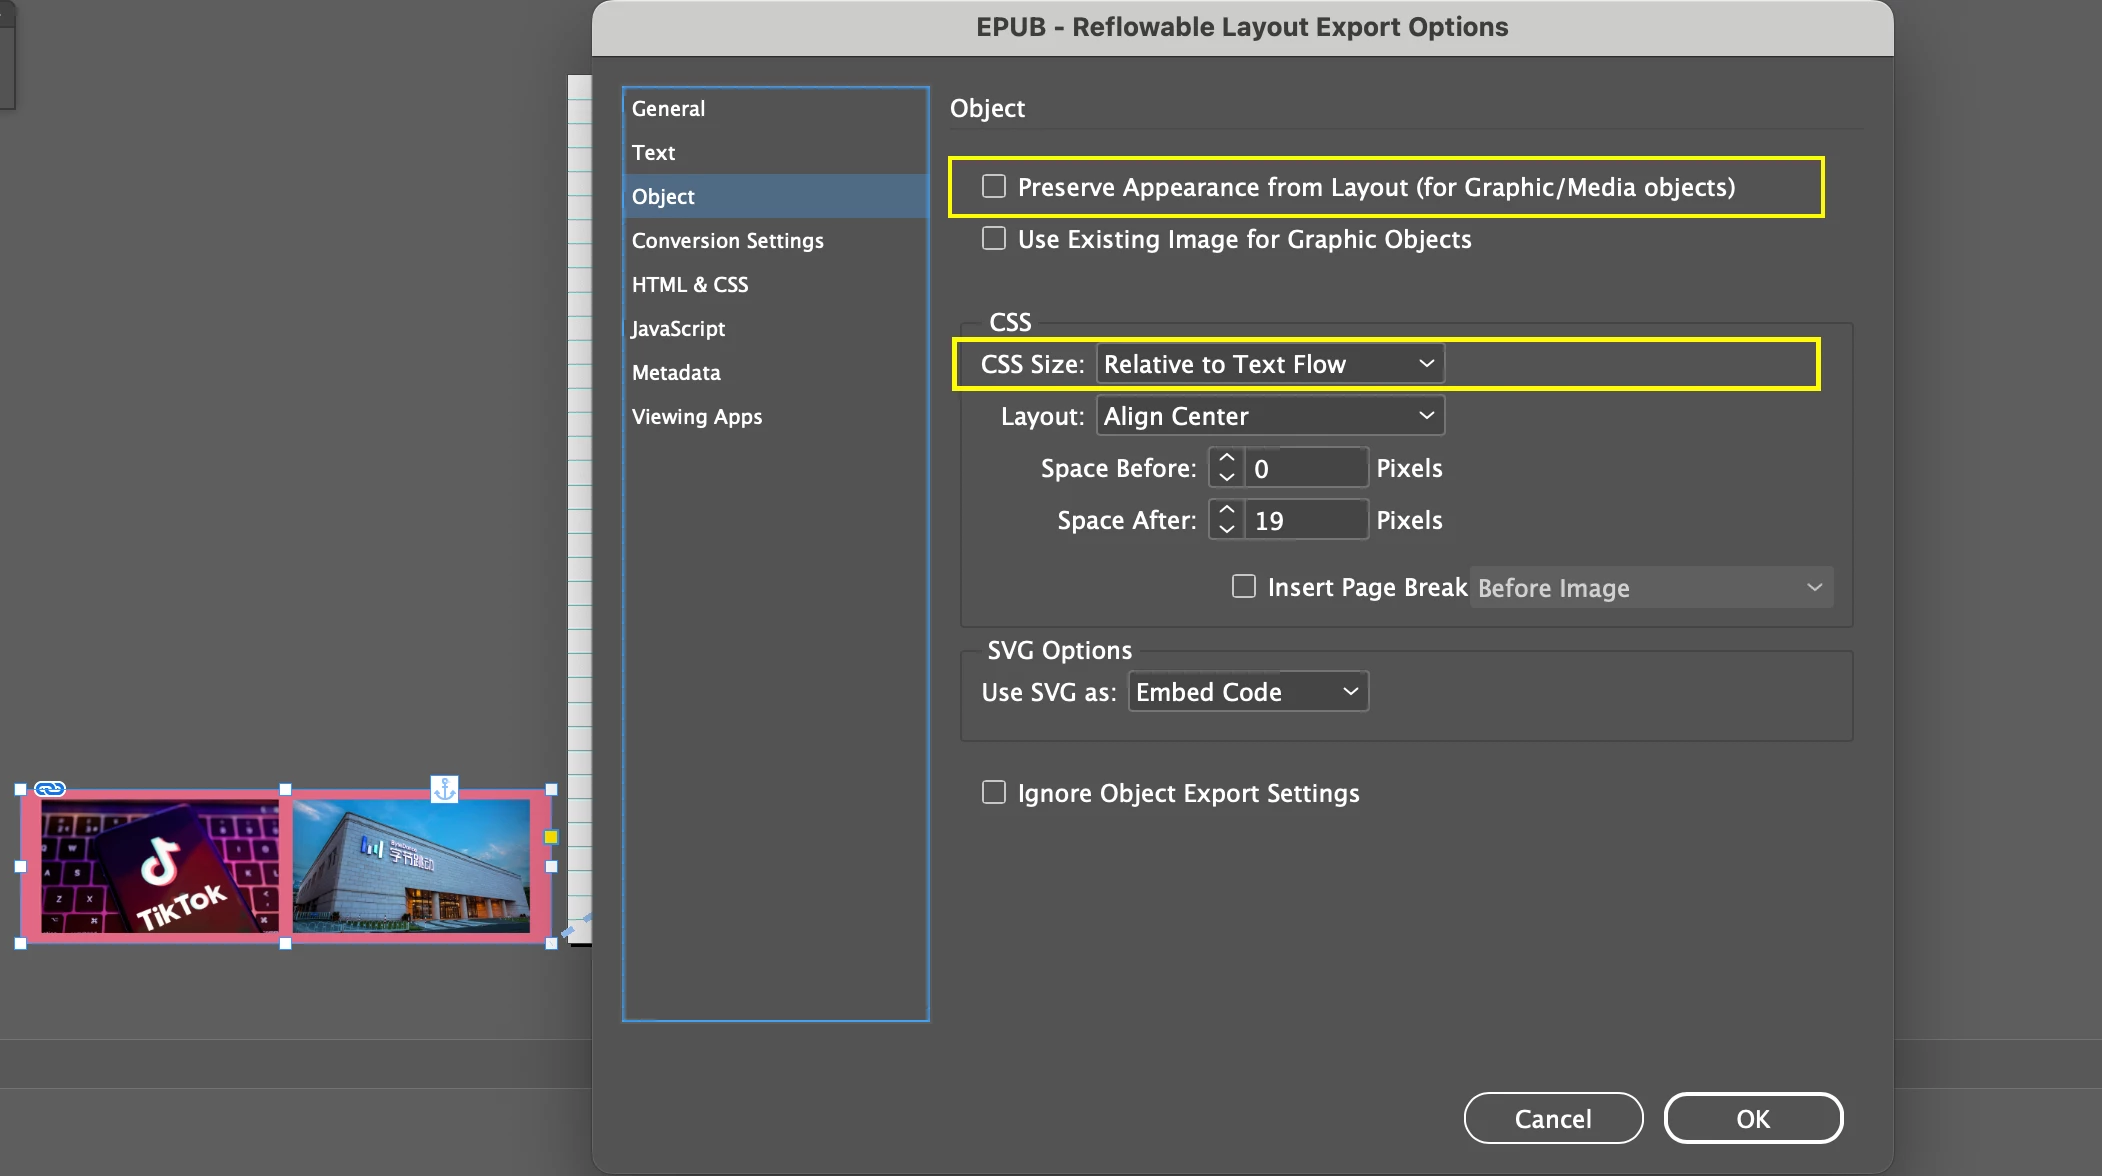
Task: Open the Layout Align Center dropdown
Action: pyautogui.click(x=1269, y=416)
